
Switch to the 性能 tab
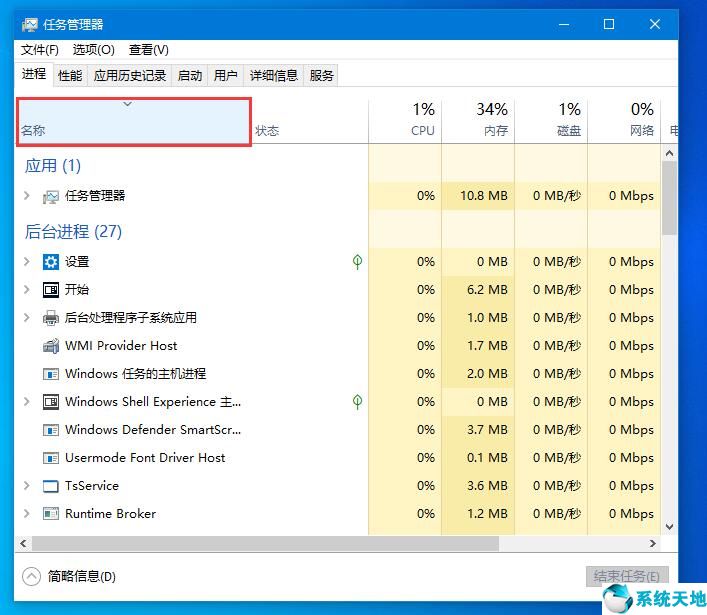click(70, 75)
